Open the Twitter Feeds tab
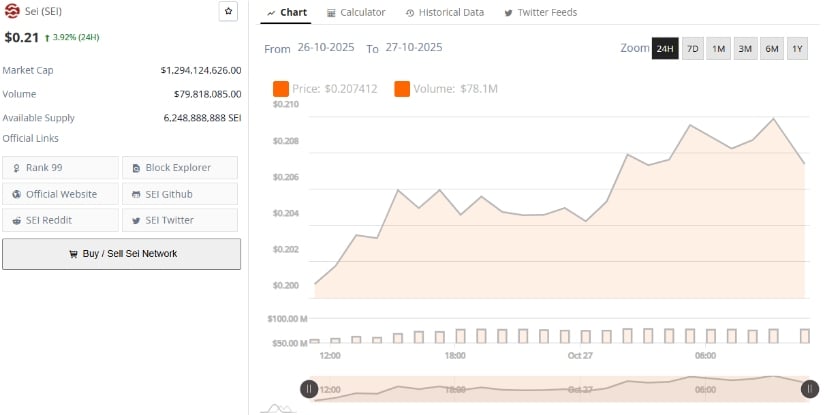 point(540,13)
